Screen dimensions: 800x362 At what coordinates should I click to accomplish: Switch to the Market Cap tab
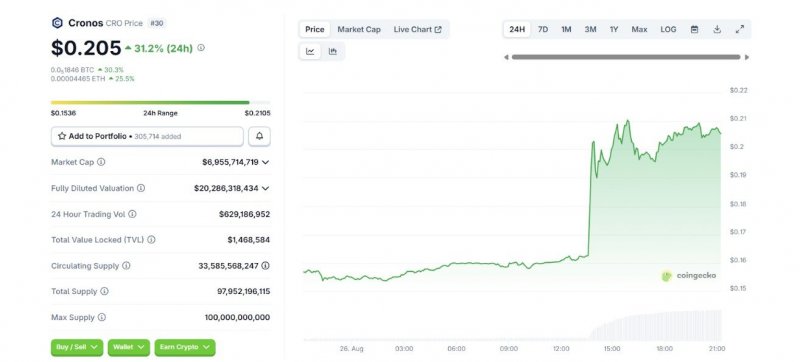(x=359, y=30)
